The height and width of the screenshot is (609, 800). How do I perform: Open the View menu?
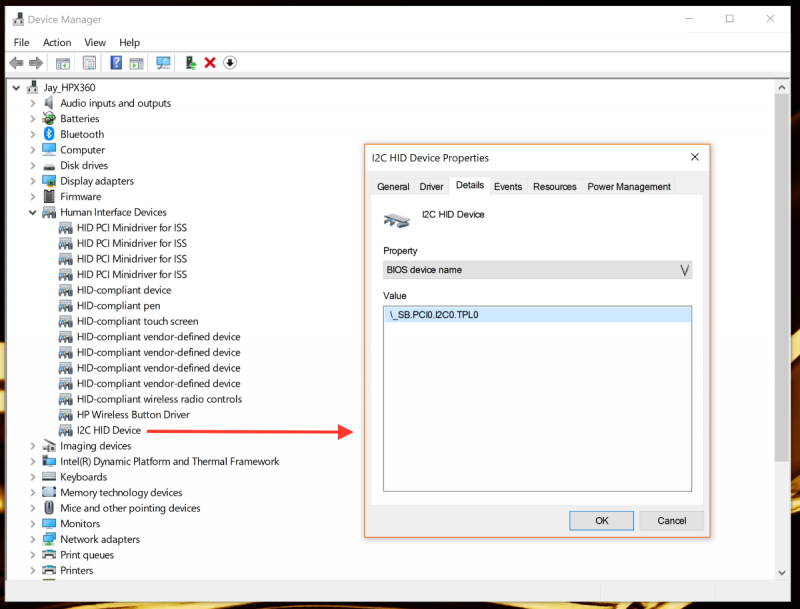(95, 42)
